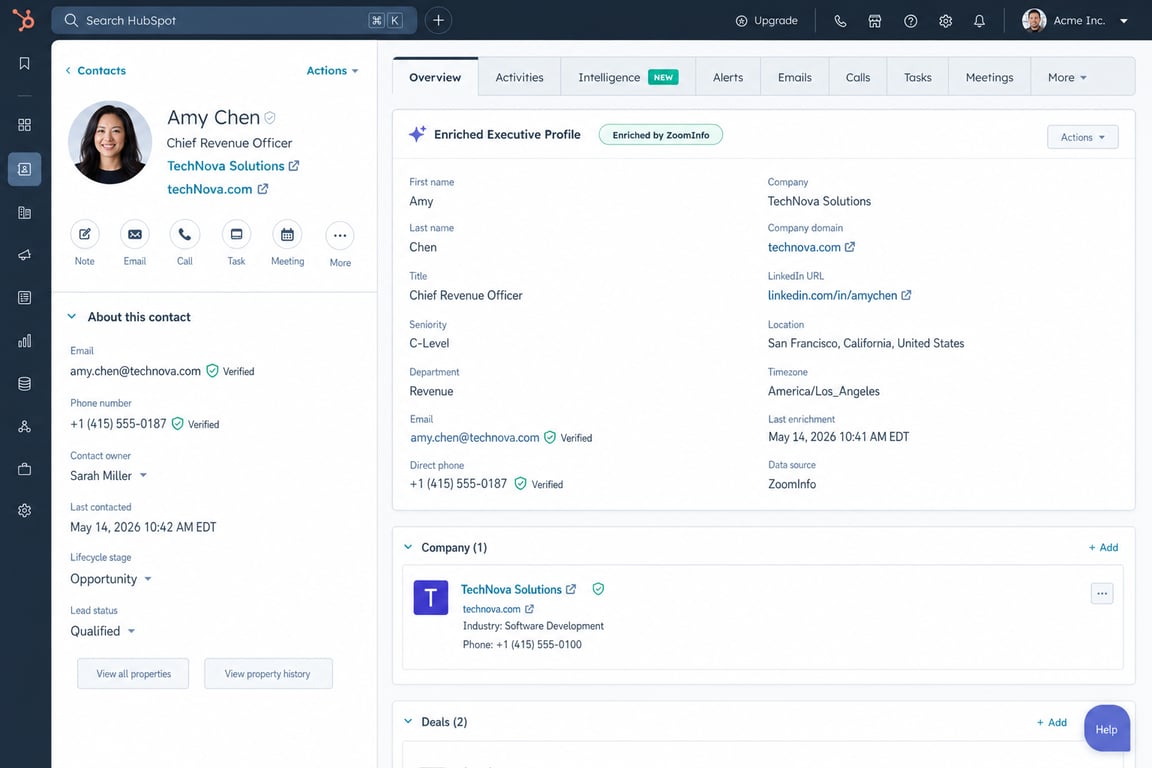The image size is (1152, 768).
Task: Open Actions dropdown in Enriched Executive Profile
Action: coord(1082,137)
